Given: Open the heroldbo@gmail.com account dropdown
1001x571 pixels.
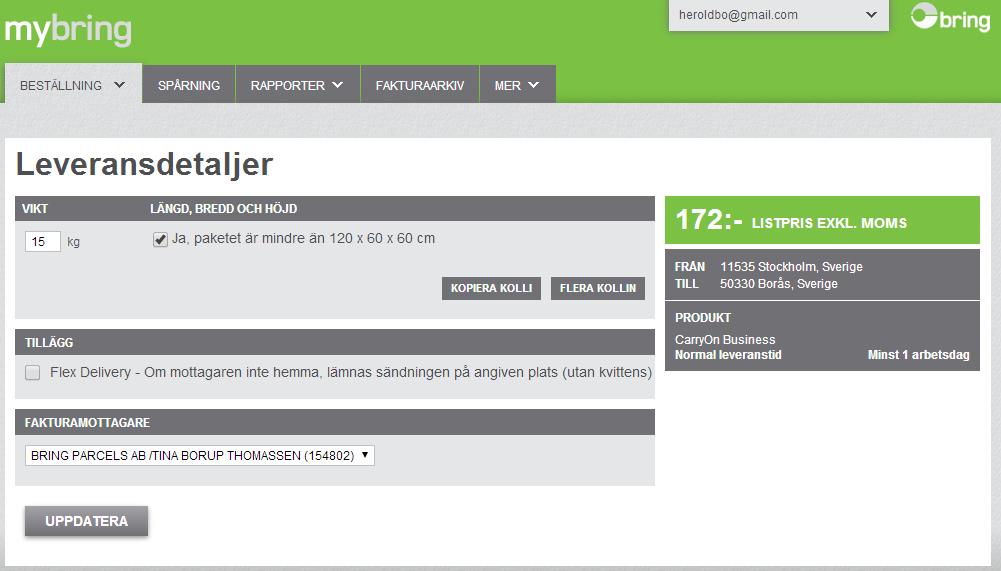Looking at the screenshot, I should coord(778,15).
